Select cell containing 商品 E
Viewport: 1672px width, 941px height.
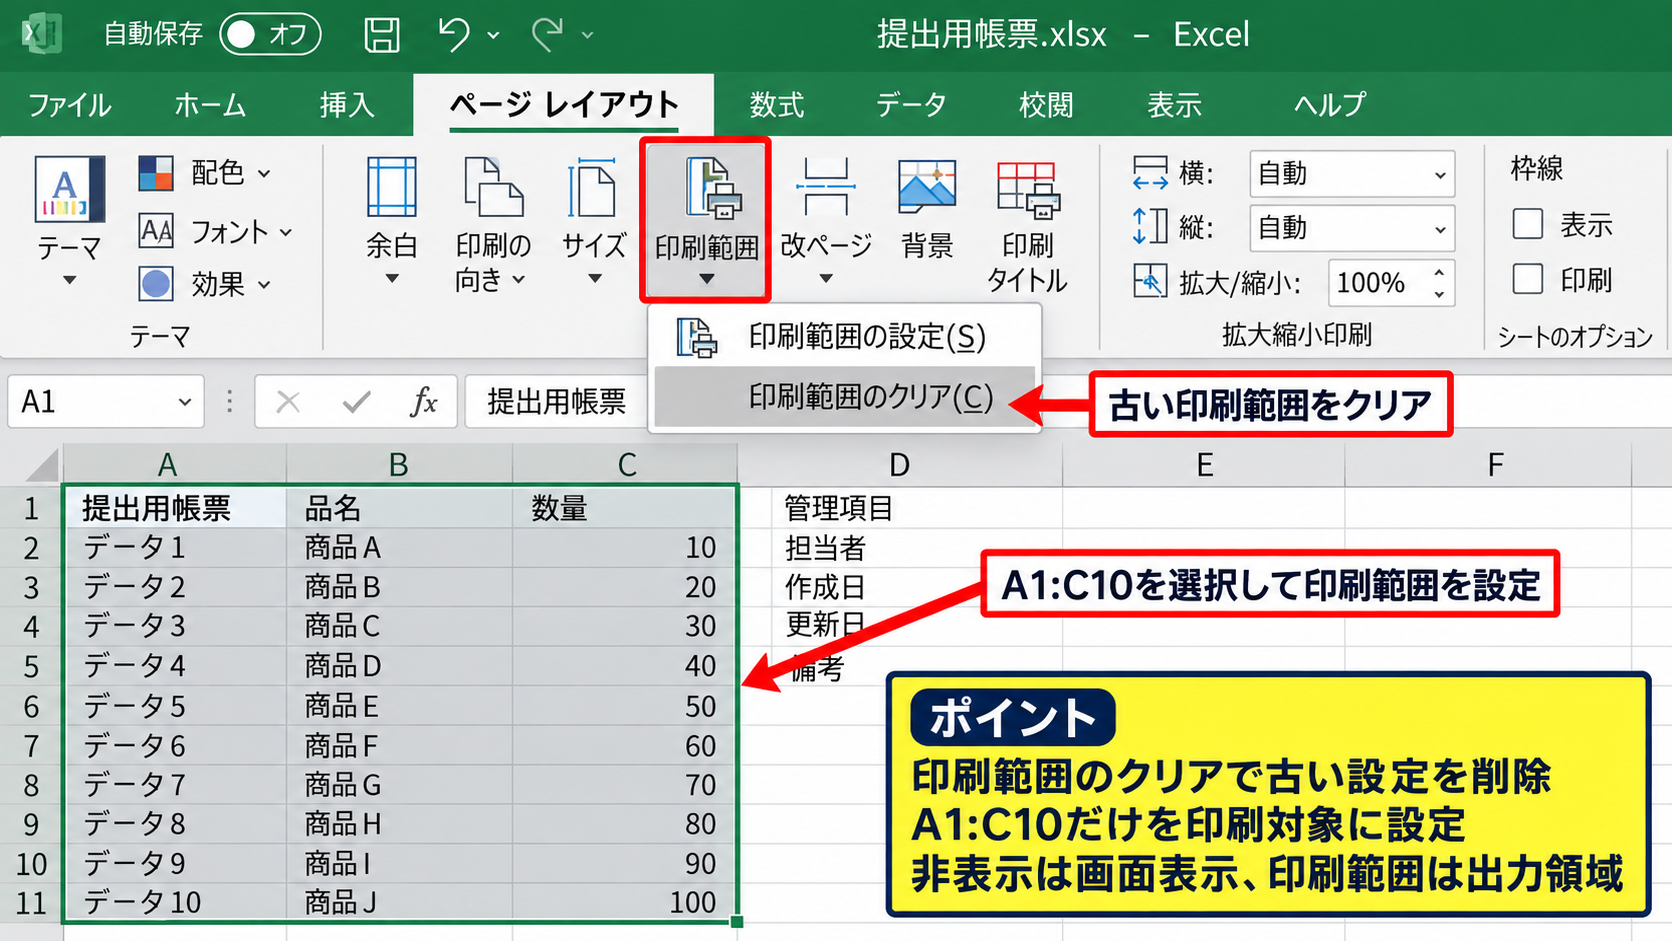[x=399, y=706]
